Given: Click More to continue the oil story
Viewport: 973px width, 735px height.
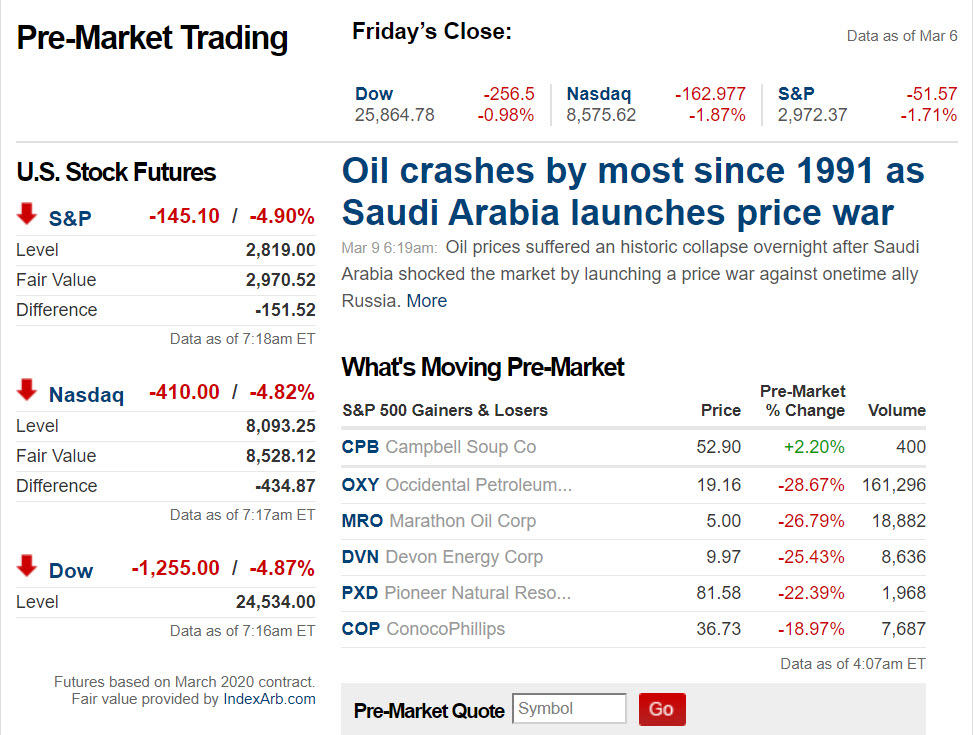Looking at the screenshot, I should pos(427,301).
